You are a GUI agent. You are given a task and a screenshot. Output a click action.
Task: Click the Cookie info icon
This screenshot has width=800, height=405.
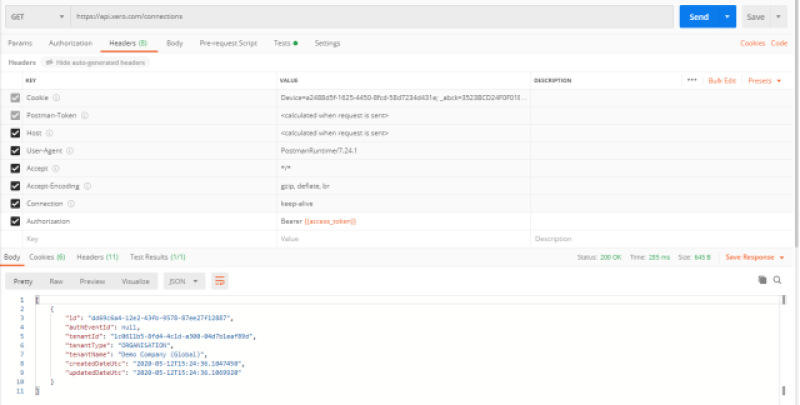(x=56, y=98)
